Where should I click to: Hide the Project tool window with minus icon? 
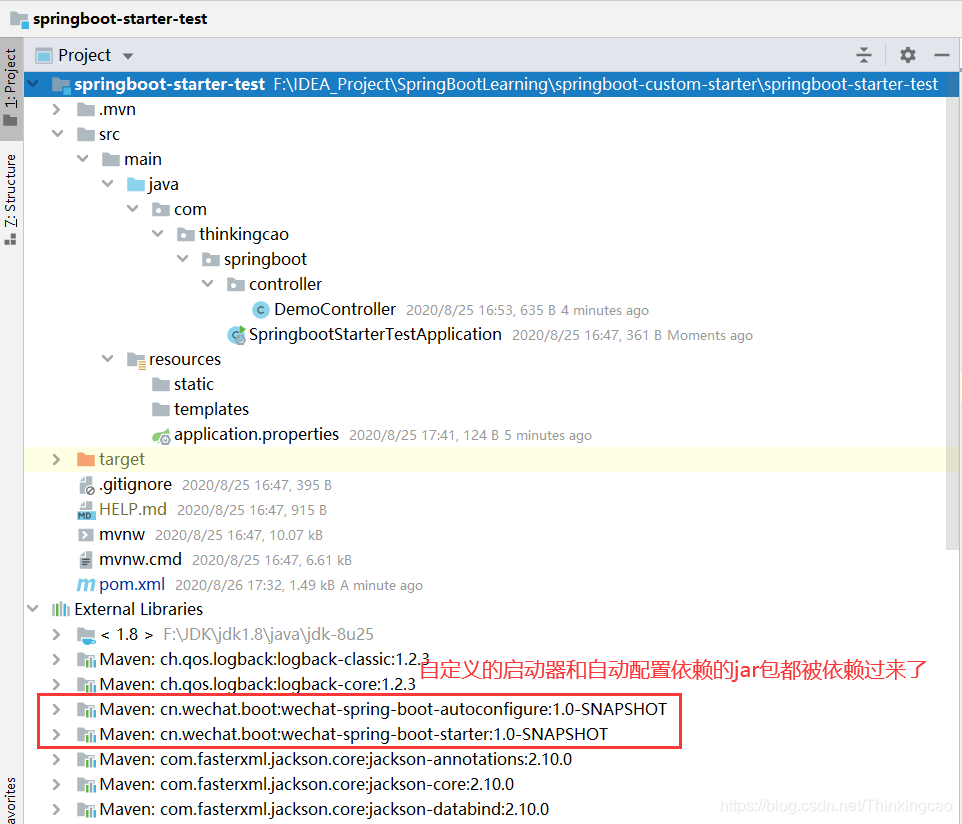point(942,55)
